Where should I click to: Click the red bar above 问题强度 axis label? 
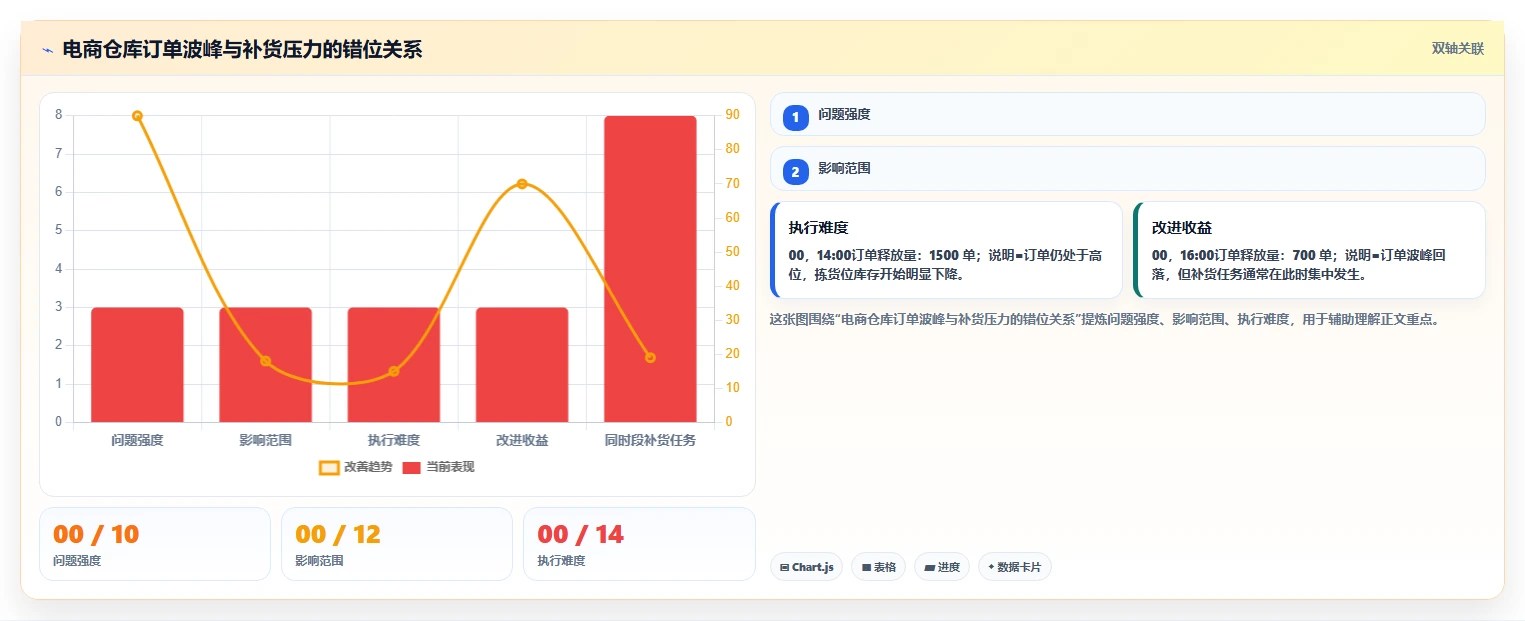tap(137, 365)
